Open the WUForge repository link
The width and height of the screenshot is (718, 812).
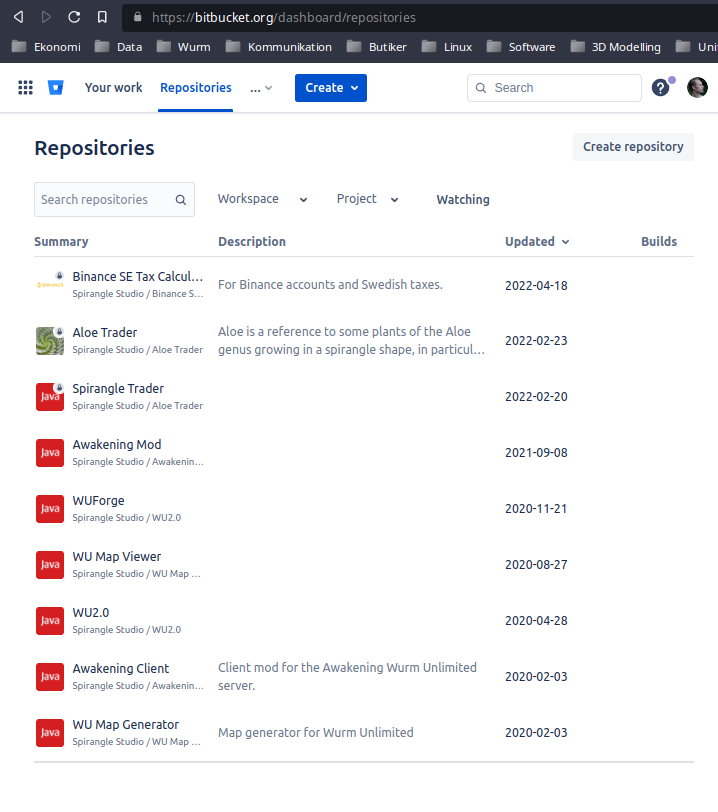coord(98,501)
